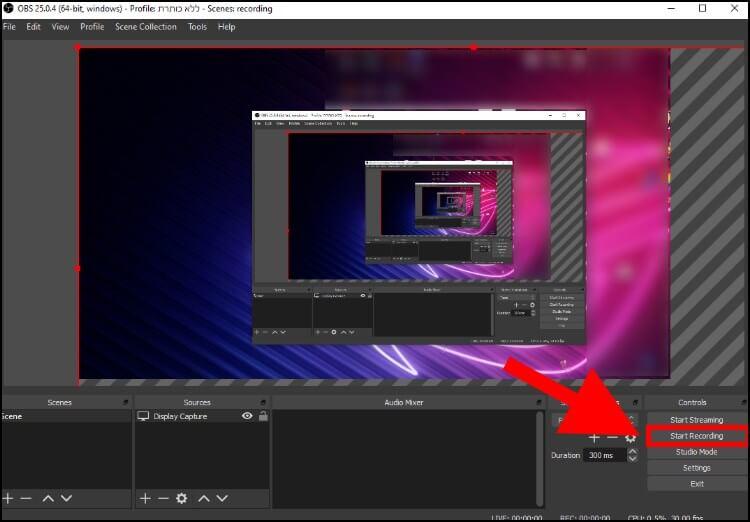Click Start Streaming button
The image size is (750, 522).
pyautogui.click(x=696, y=420)
